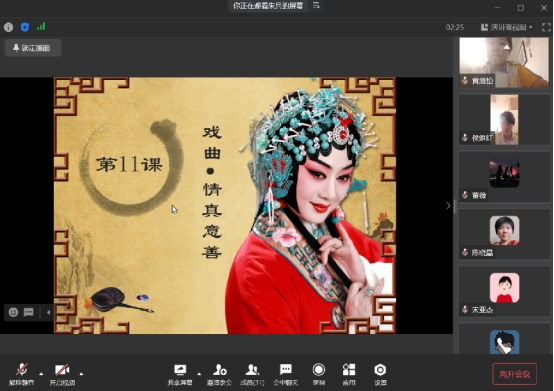Image resolution: width=554 pixels, height=391 pixels.
Task: Expand video options arrow beside camera
Action: pyautogui.click(x=81, y=374)
